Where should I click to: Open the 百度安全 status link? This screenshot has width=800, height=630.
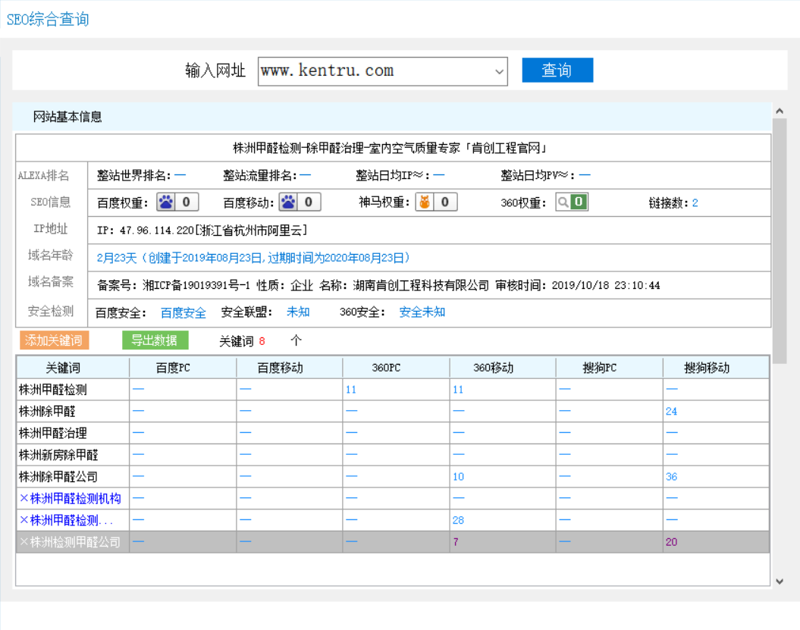[183, 313]
